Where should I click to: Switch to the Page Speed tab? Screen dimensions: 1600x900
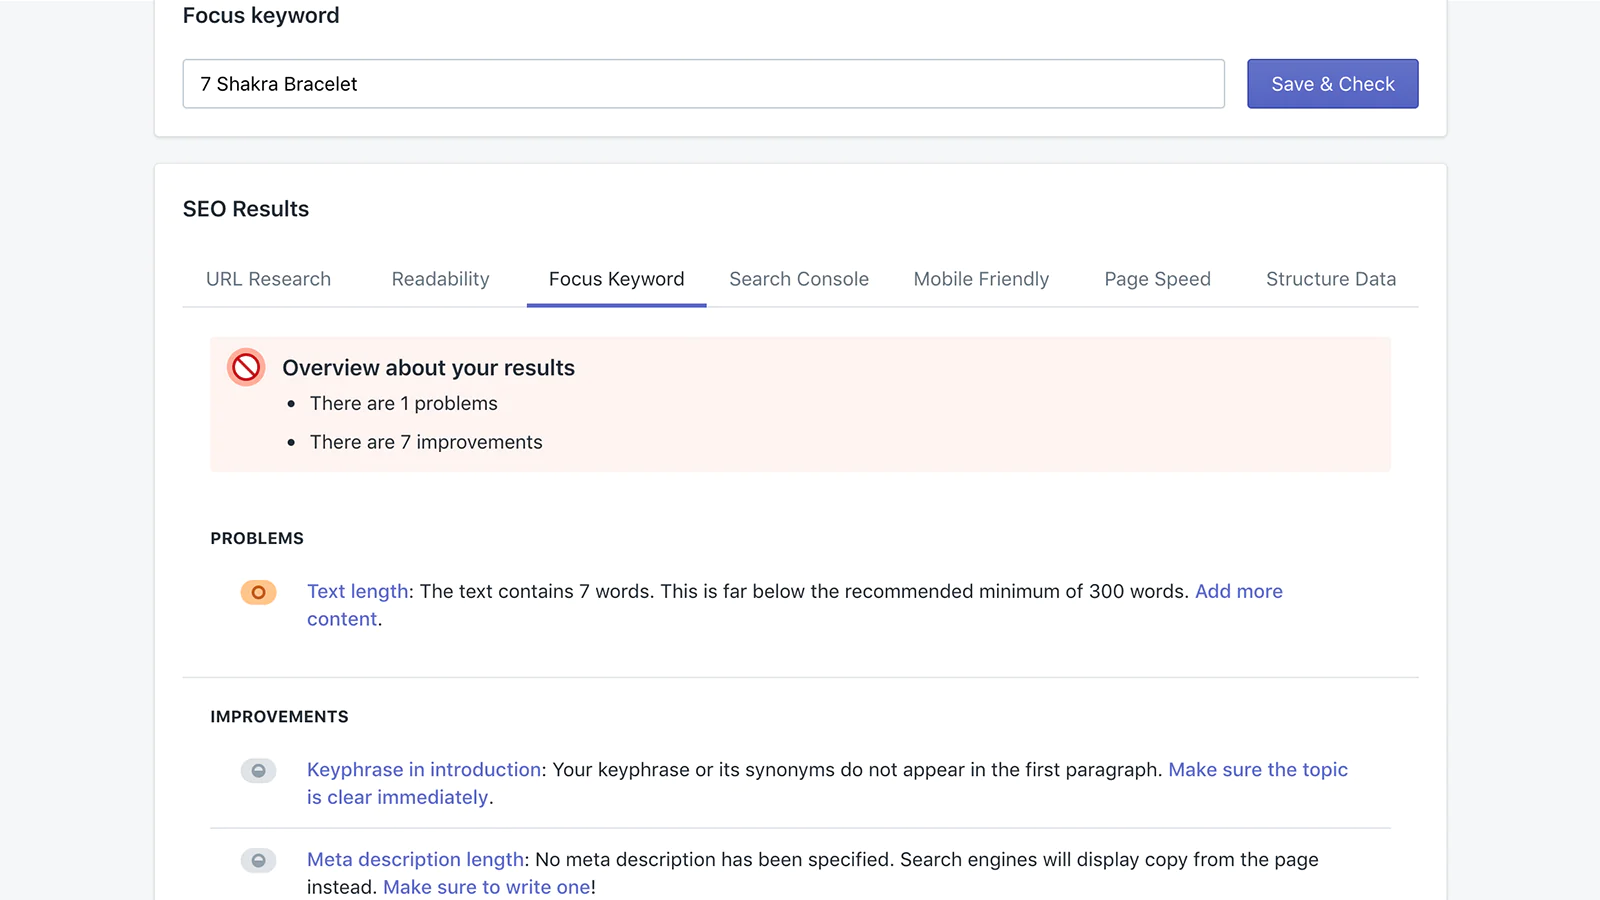tap(1157, 279)
